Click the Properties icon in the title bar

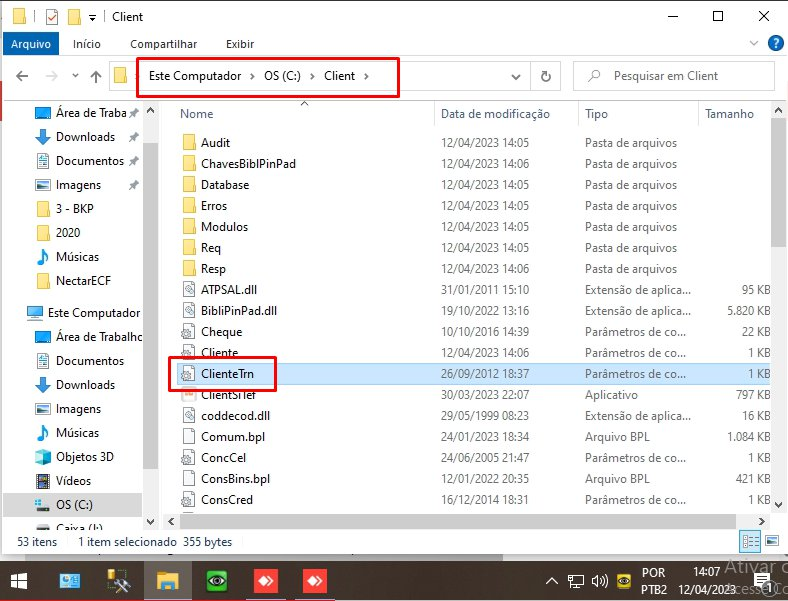[50, 17]
